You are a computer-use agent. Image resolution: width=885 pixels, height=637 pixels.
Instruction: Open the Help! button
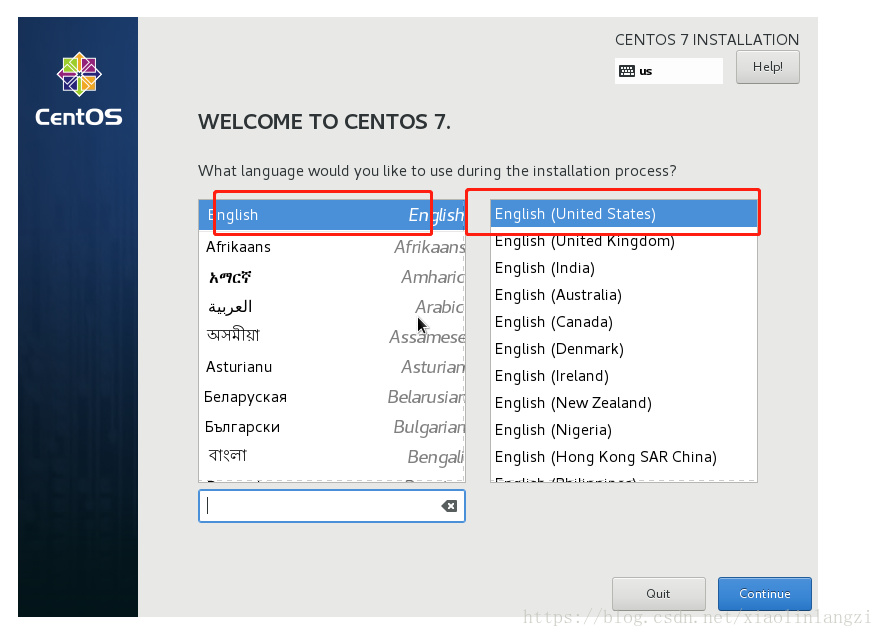(x=767, y=67)
